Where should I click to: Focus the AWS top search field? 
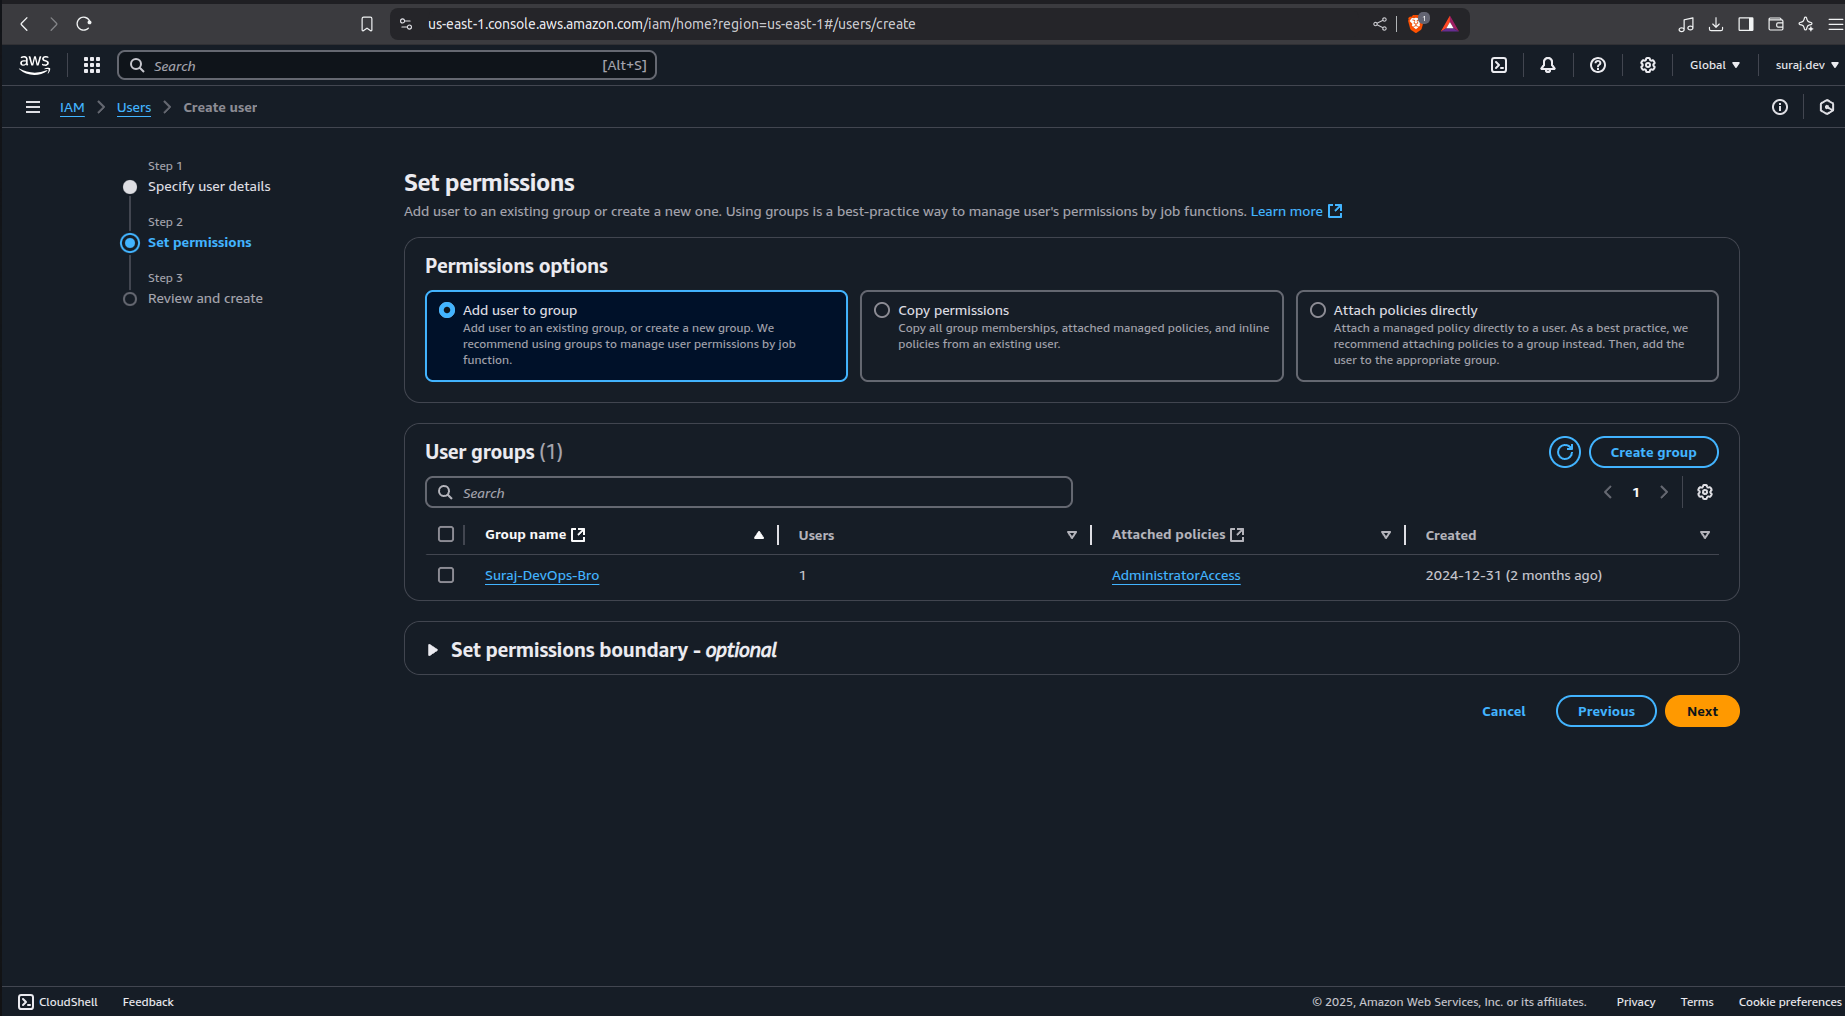pos(387,65)
